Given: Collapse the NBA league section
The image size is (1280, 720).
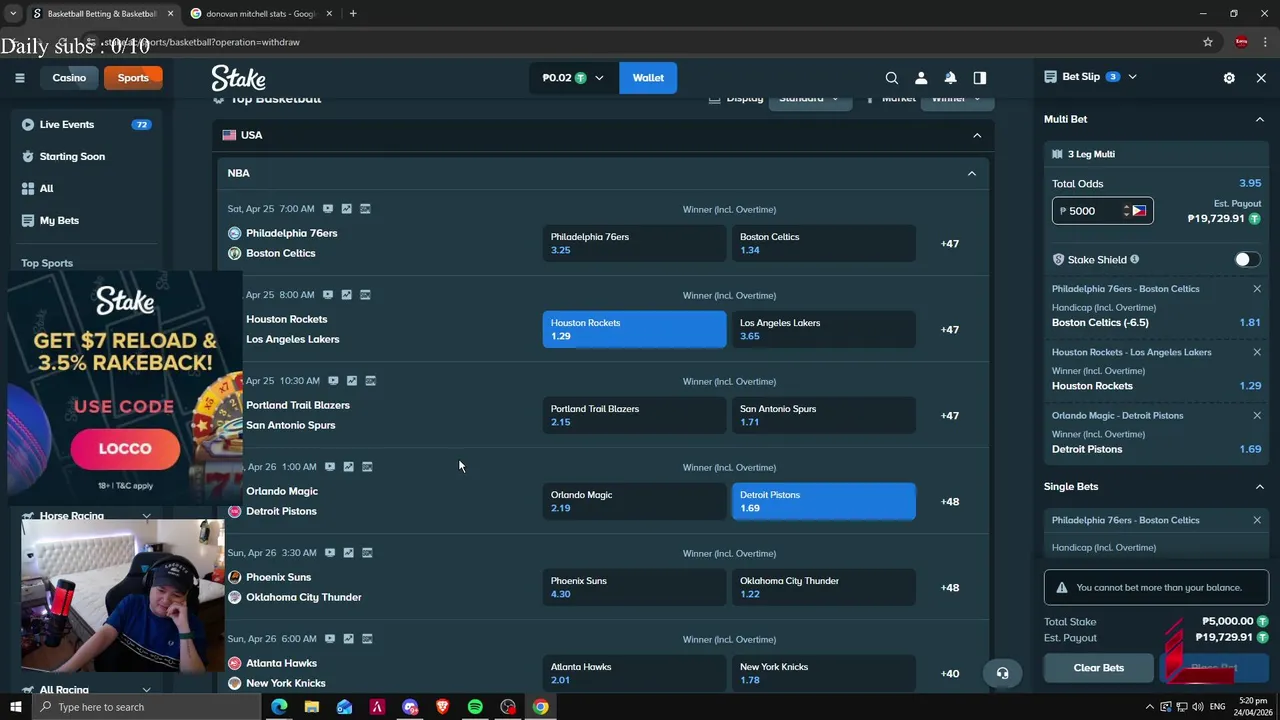Looking at the screenshot, I should click(971, 173).
